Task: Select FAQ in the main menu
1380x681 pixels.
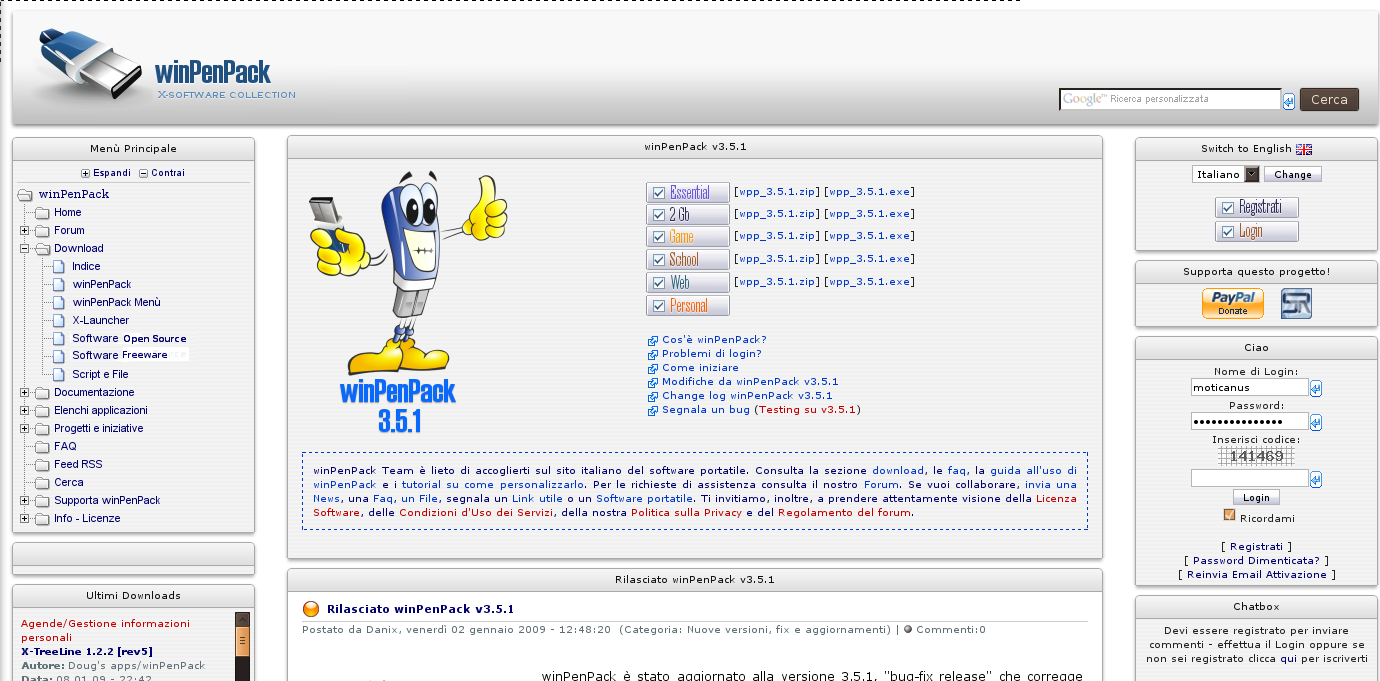Action: [x=65, y=447]
